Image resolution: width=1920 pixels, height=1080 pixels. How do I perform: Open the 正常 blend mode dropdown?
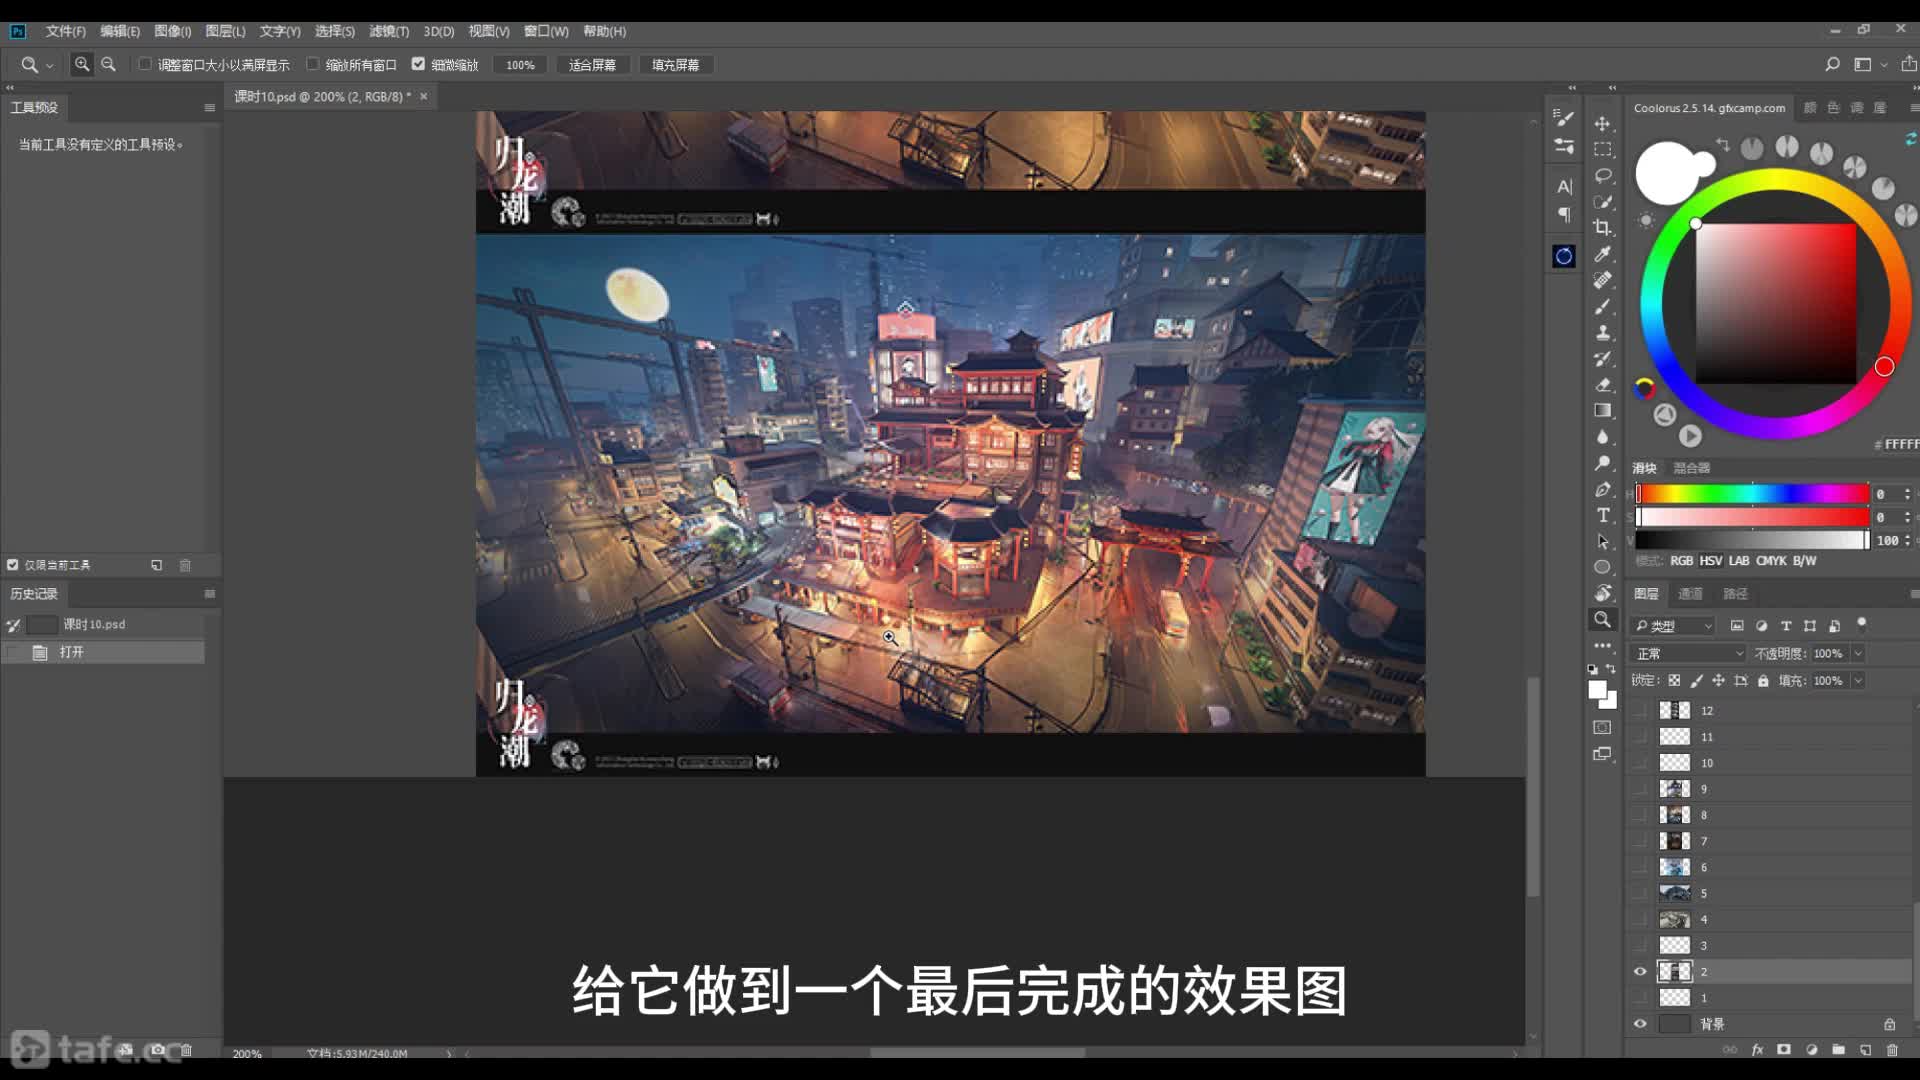1688,653
